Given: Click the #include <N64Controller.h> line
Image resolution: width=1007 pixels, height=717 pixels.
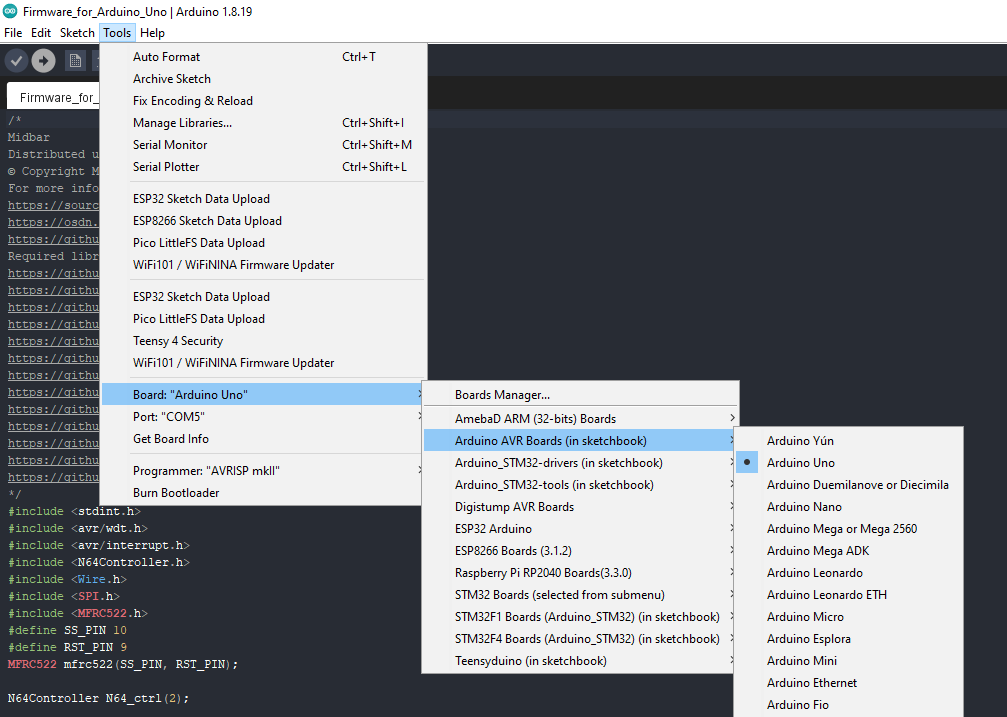Looking at the screenshot, I should (x=99, y=562).
